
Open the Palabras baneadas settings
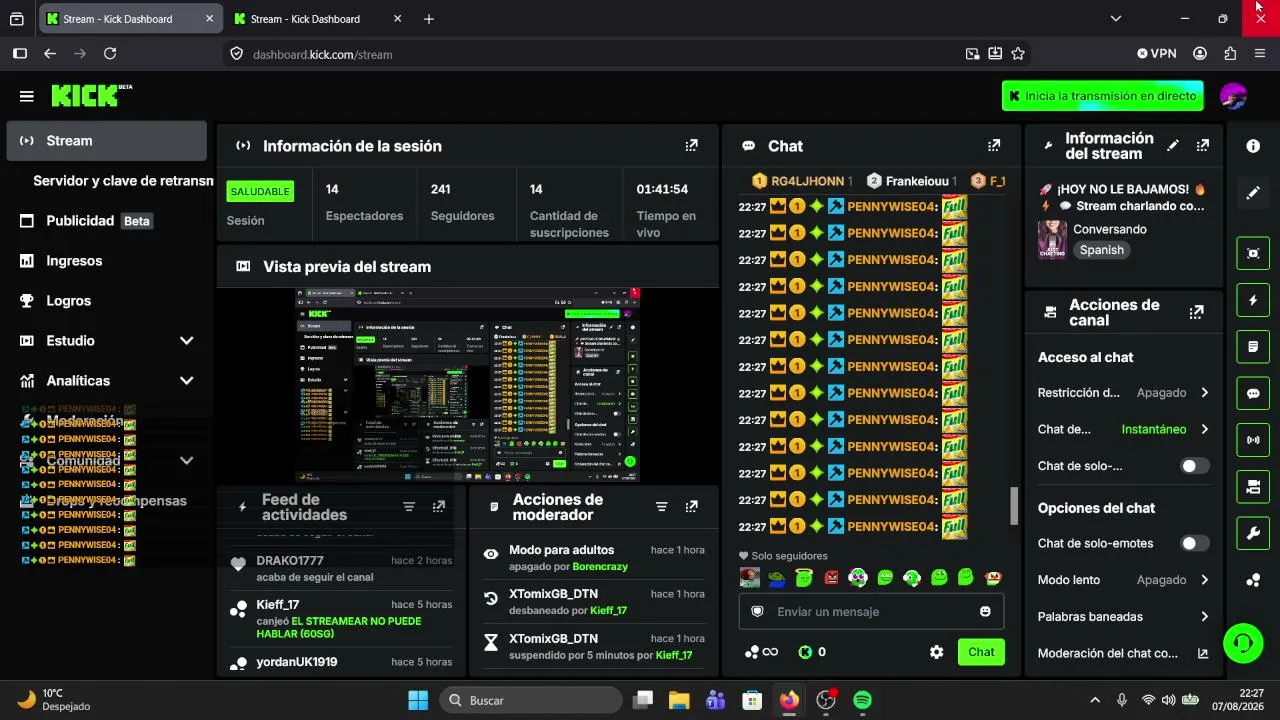(1124, 617)
